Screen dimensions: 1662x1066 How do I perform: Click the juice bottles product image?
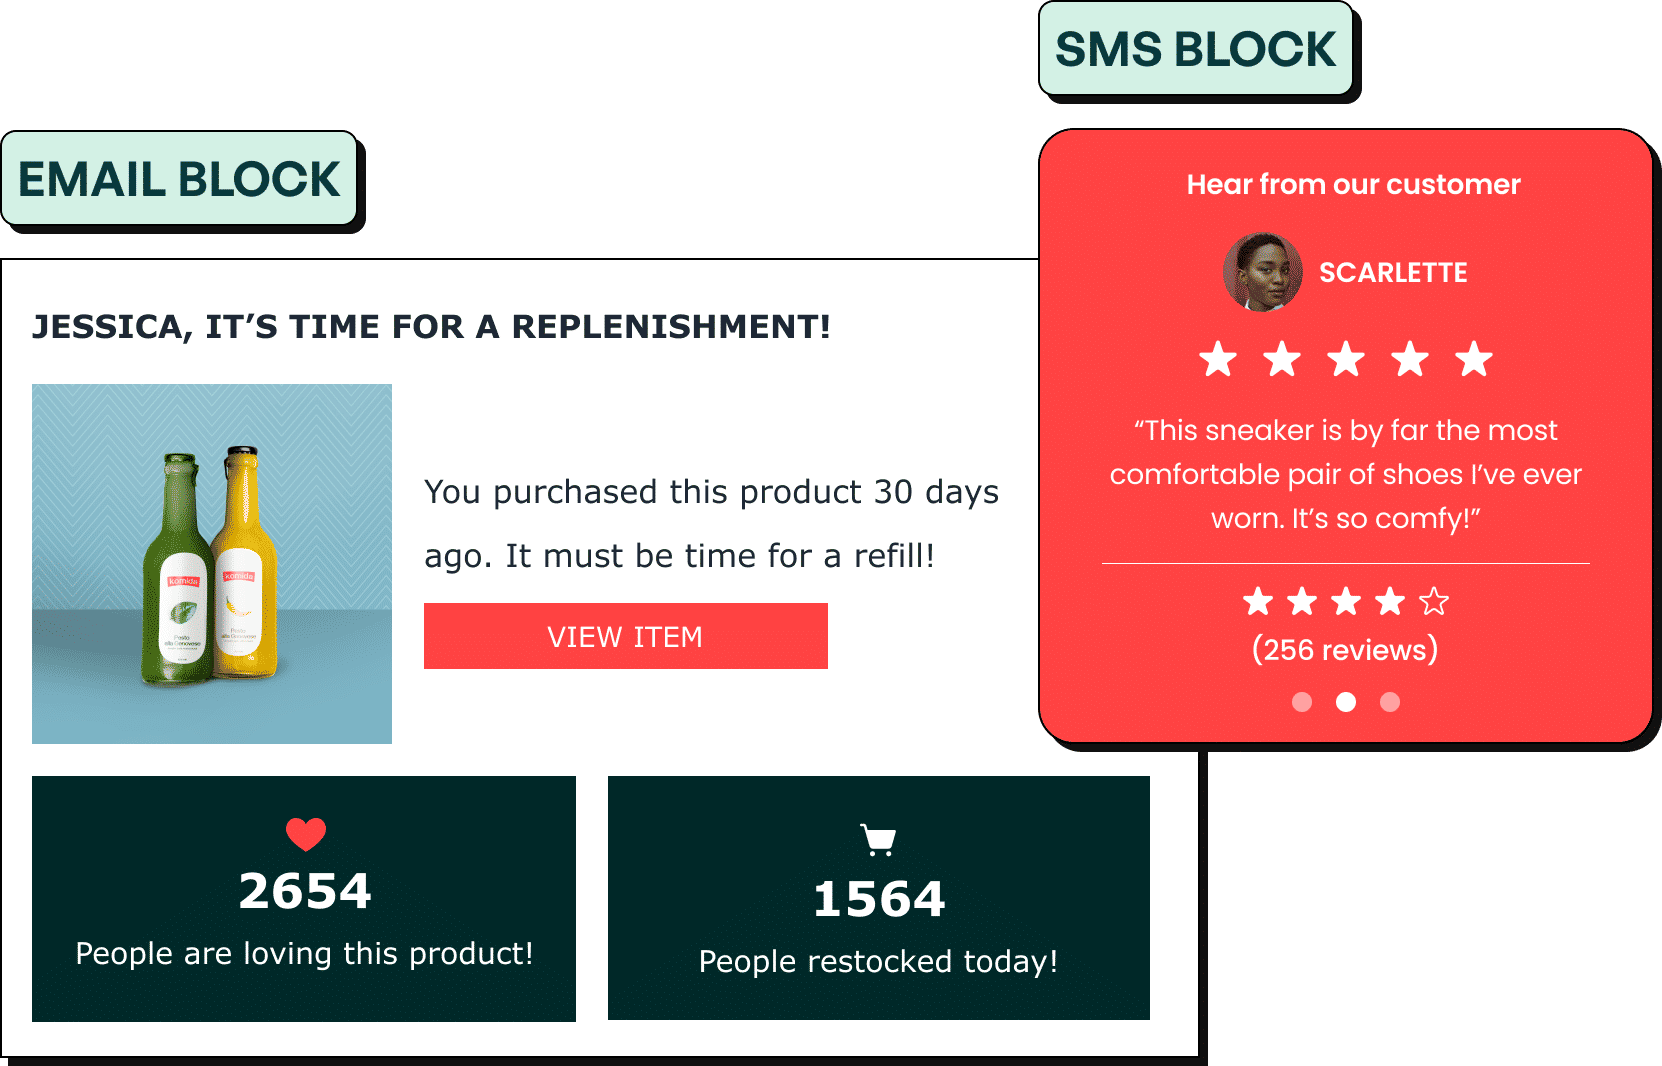(212, 564)
